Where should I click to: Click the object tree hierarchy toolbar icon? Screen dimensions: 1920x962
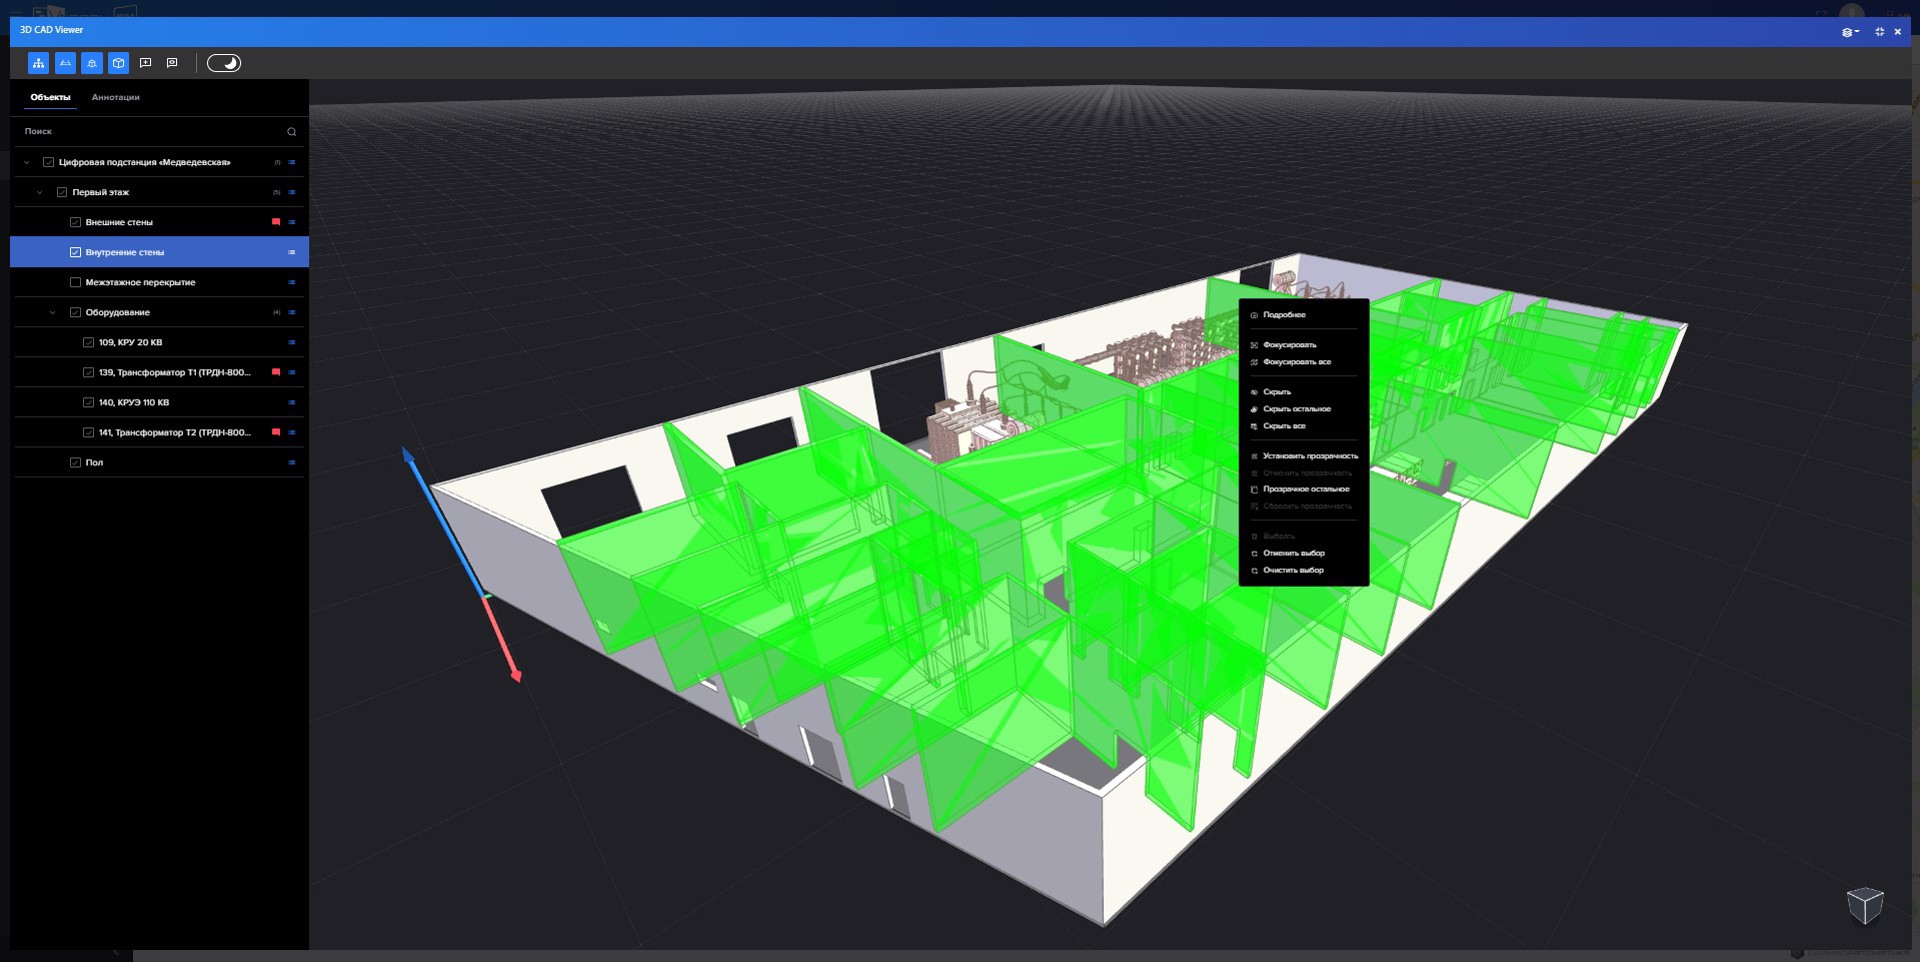(x=38, y=63)
